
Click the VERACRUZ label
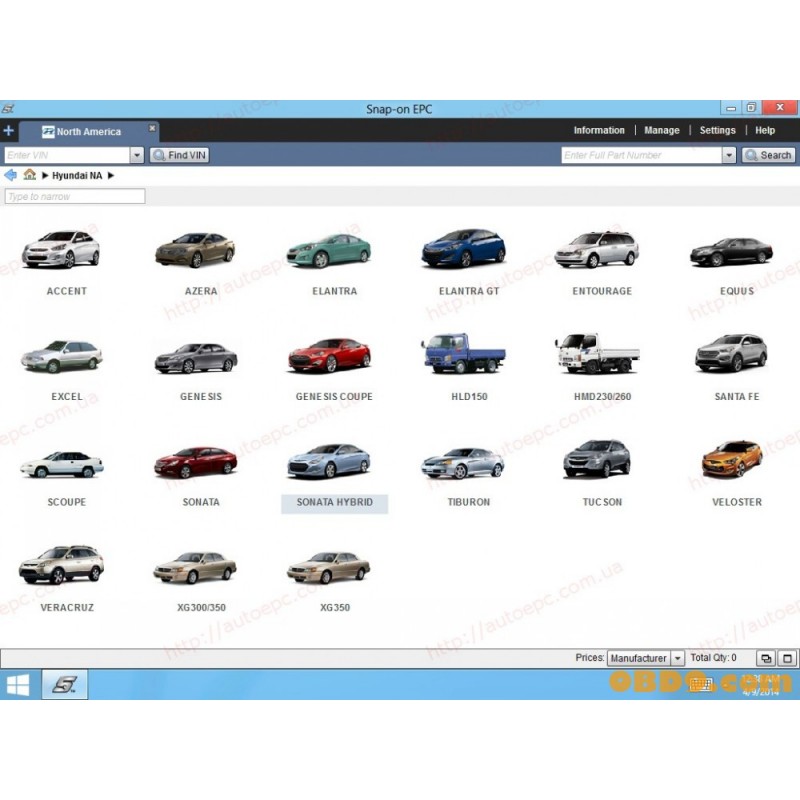(x=67, y=608)
